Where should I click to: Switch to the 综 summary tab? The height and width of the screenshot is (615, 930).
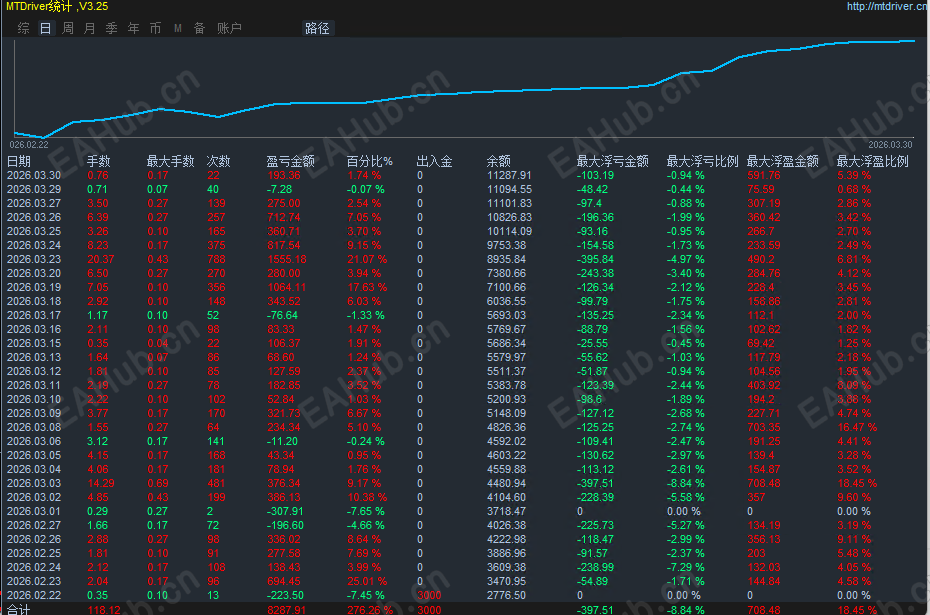tap(24, 28)
